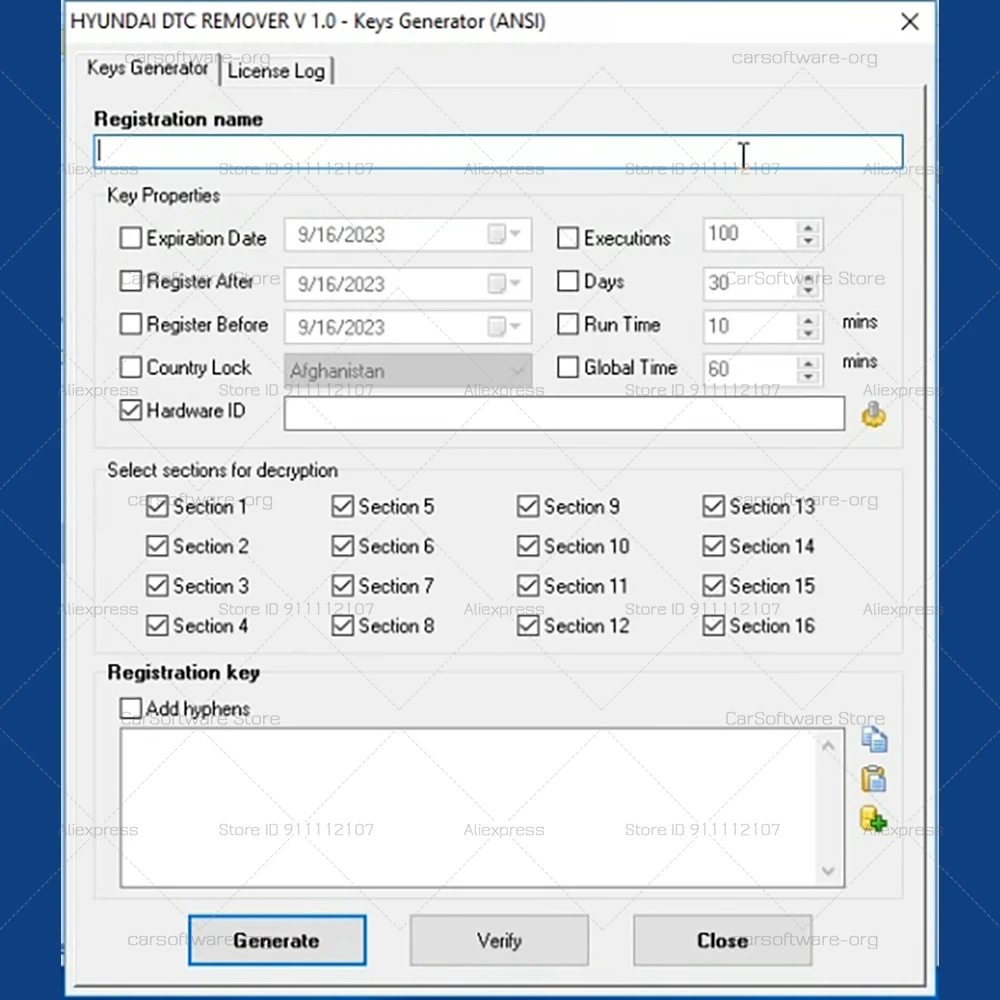Click the Close button
The image size is (1000, 1000).
tap(722, 940)
